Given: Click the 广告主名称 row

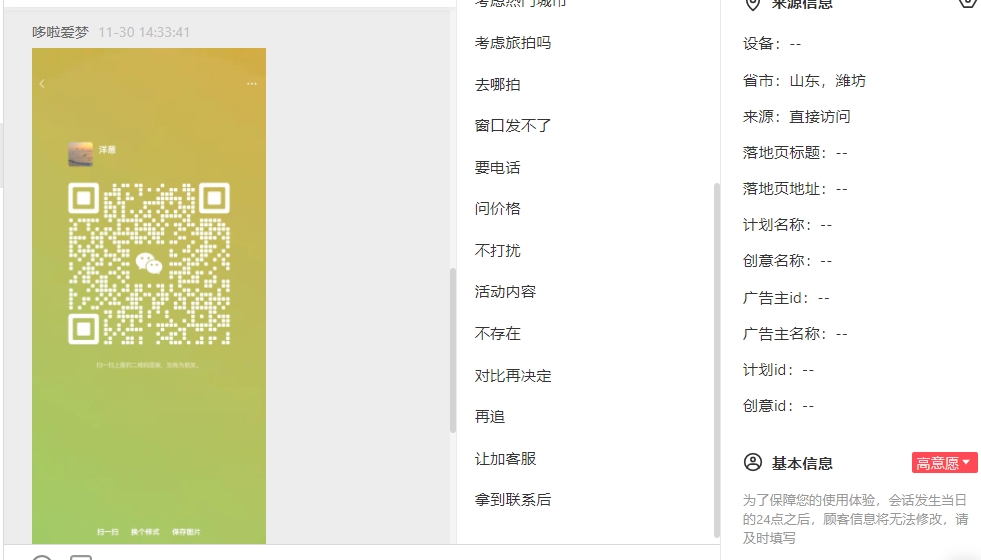Looking at the screenshot, I should pyautogui.click(x=795, y=334).
